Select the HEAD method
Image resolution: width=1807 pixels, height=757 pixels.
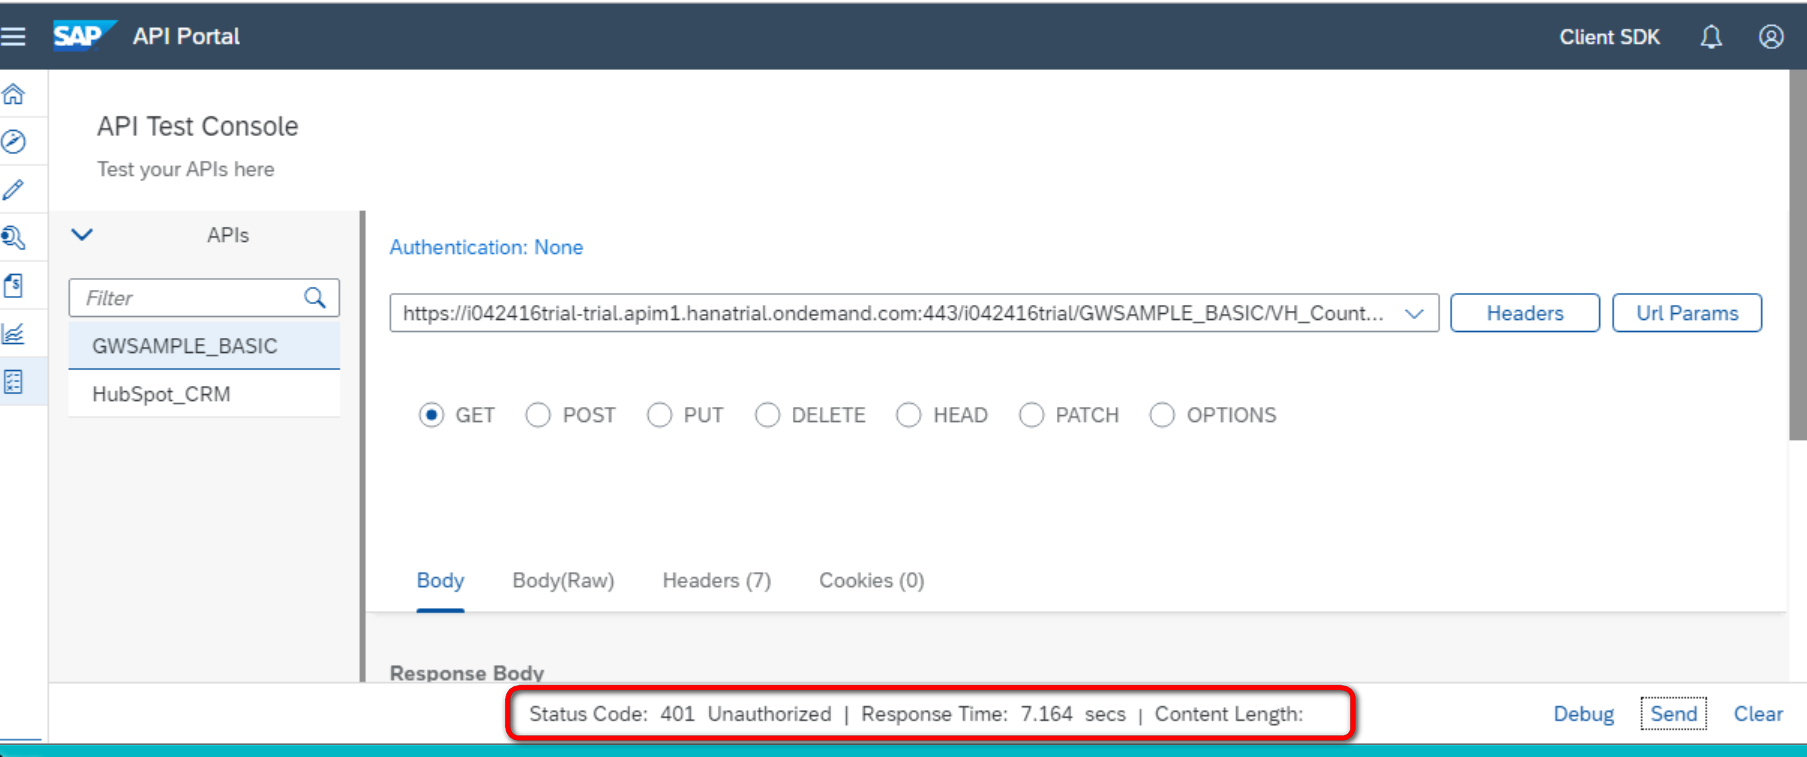click(908, 415)
